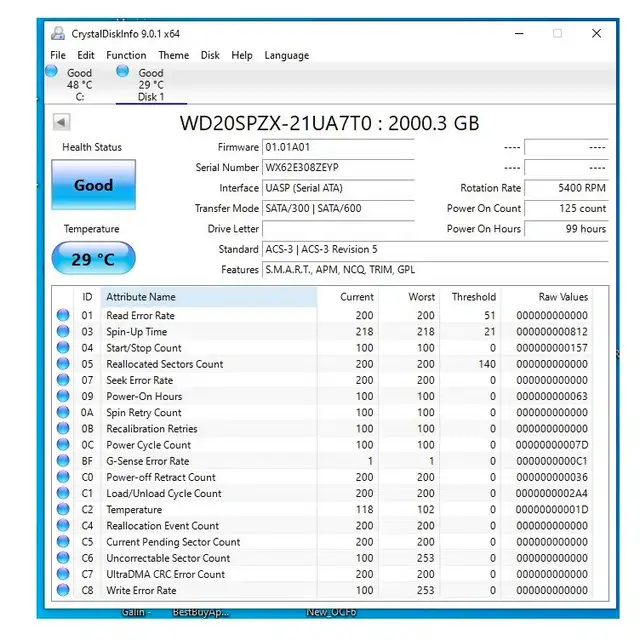Click the status orb for Recalibration Retries

coord(63,428)
